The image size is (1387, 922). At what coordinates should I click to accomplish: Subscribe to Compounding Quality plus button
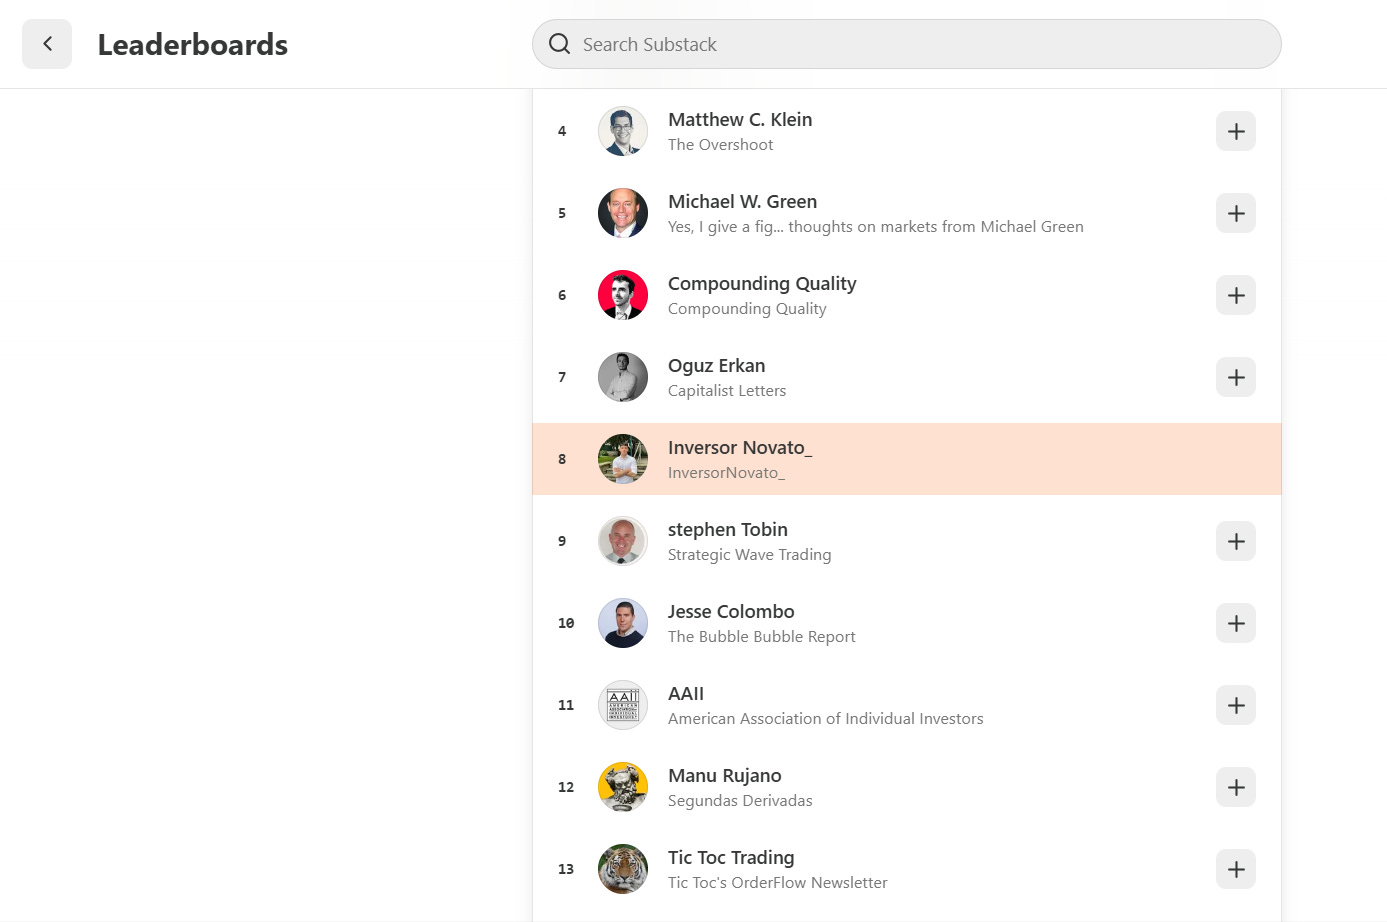1236,295
